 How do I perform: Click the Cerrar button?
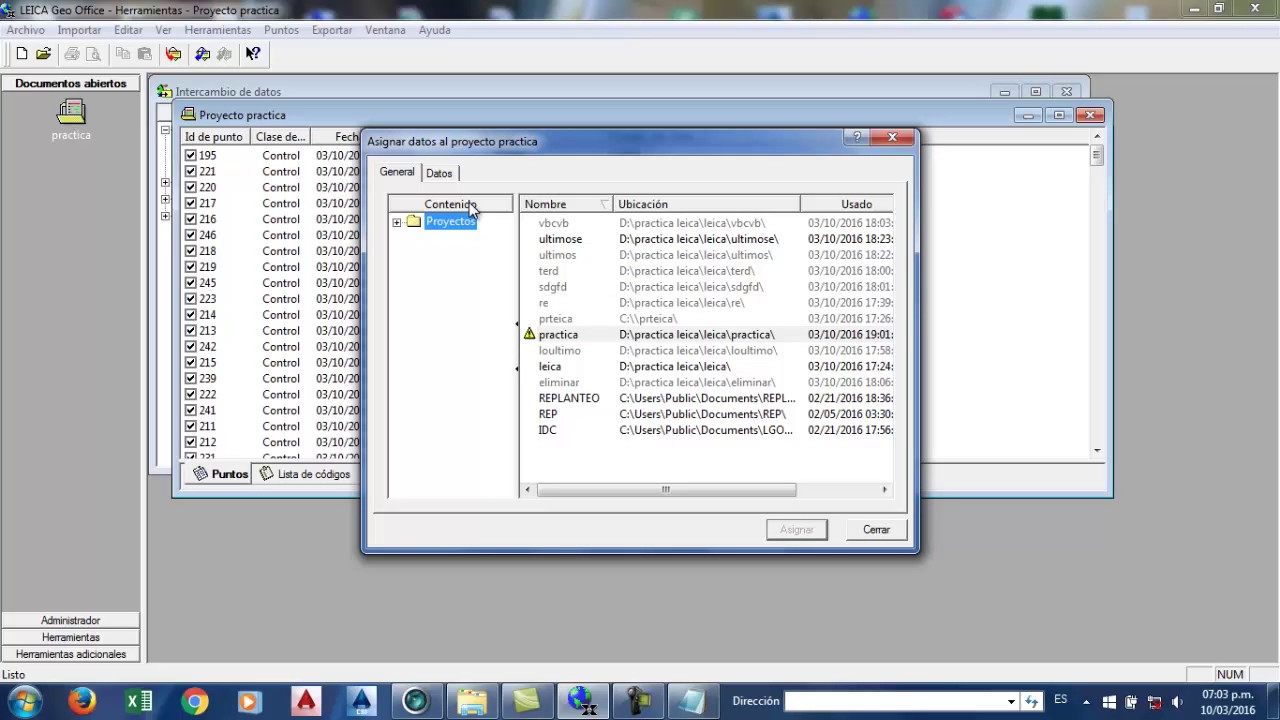[876, 529]
